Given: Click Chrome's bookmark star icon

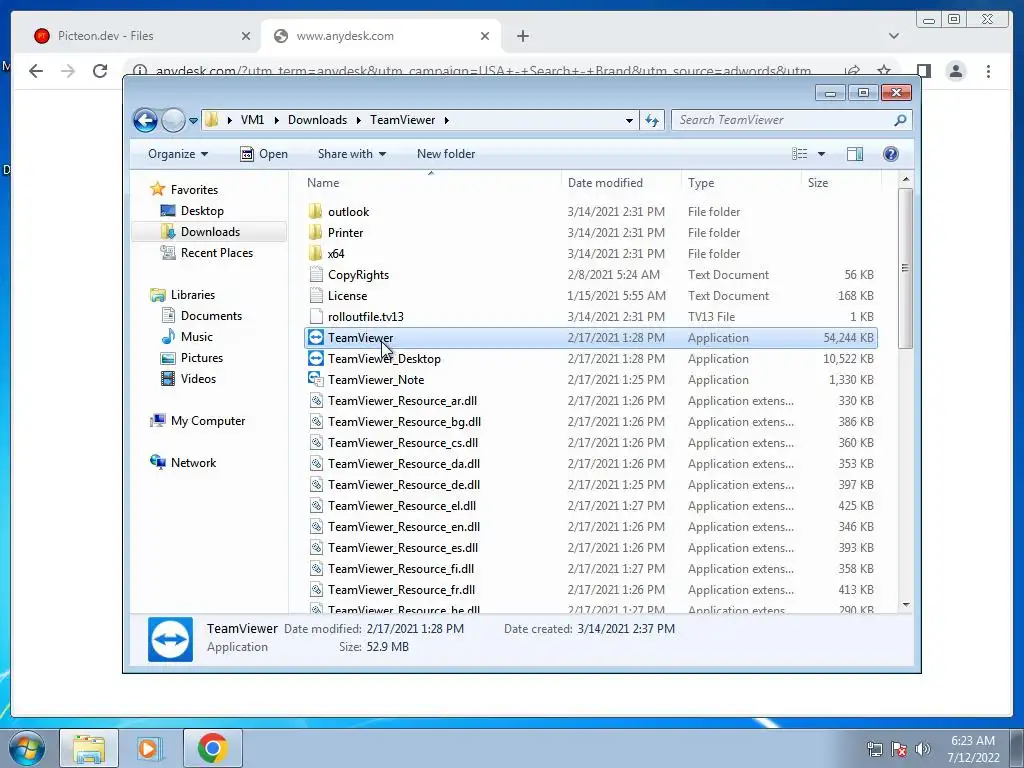Looking at the screenshot, I should (884, 71).
